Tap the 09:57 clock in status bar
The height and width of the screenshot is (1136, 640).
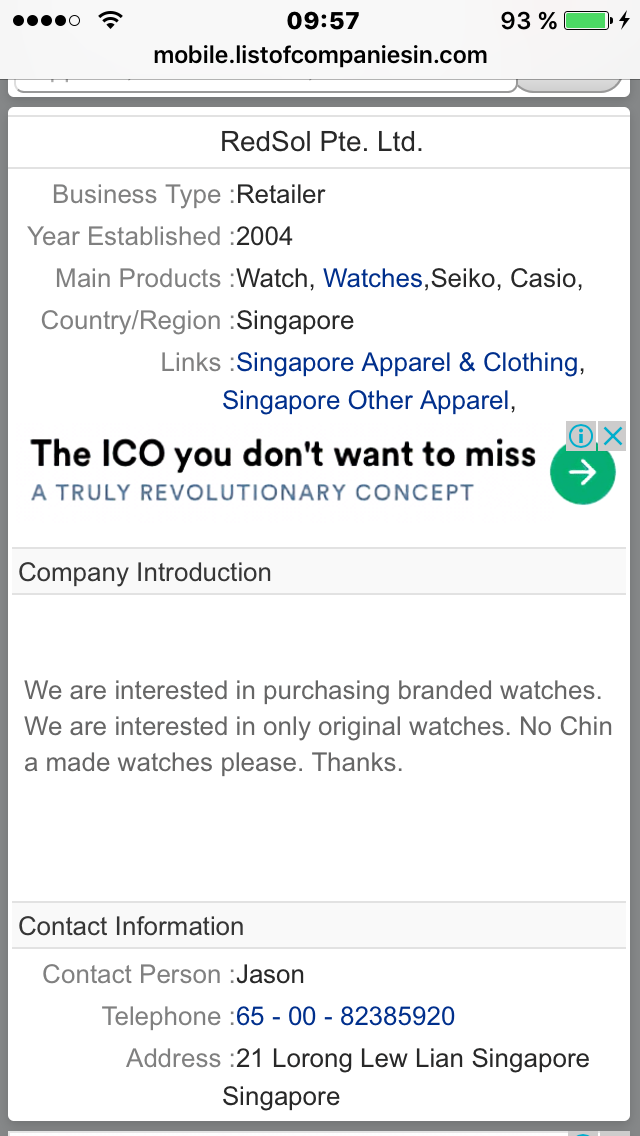(x=320, y=20)
